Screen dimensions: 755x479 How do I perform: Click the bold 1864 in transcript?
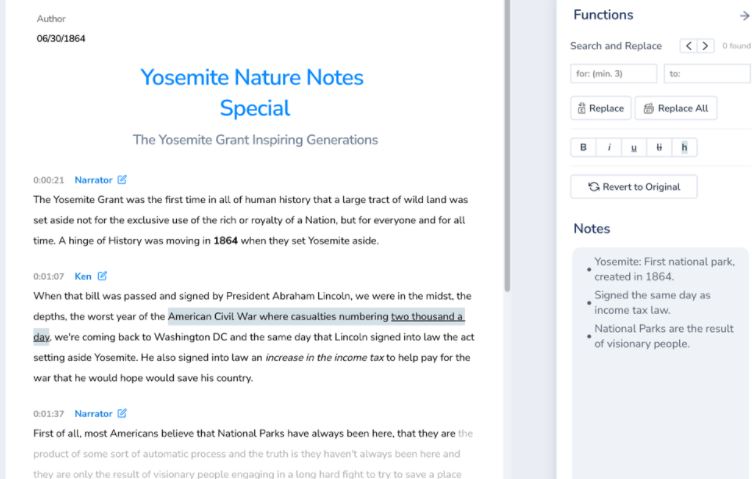(225, 241)
